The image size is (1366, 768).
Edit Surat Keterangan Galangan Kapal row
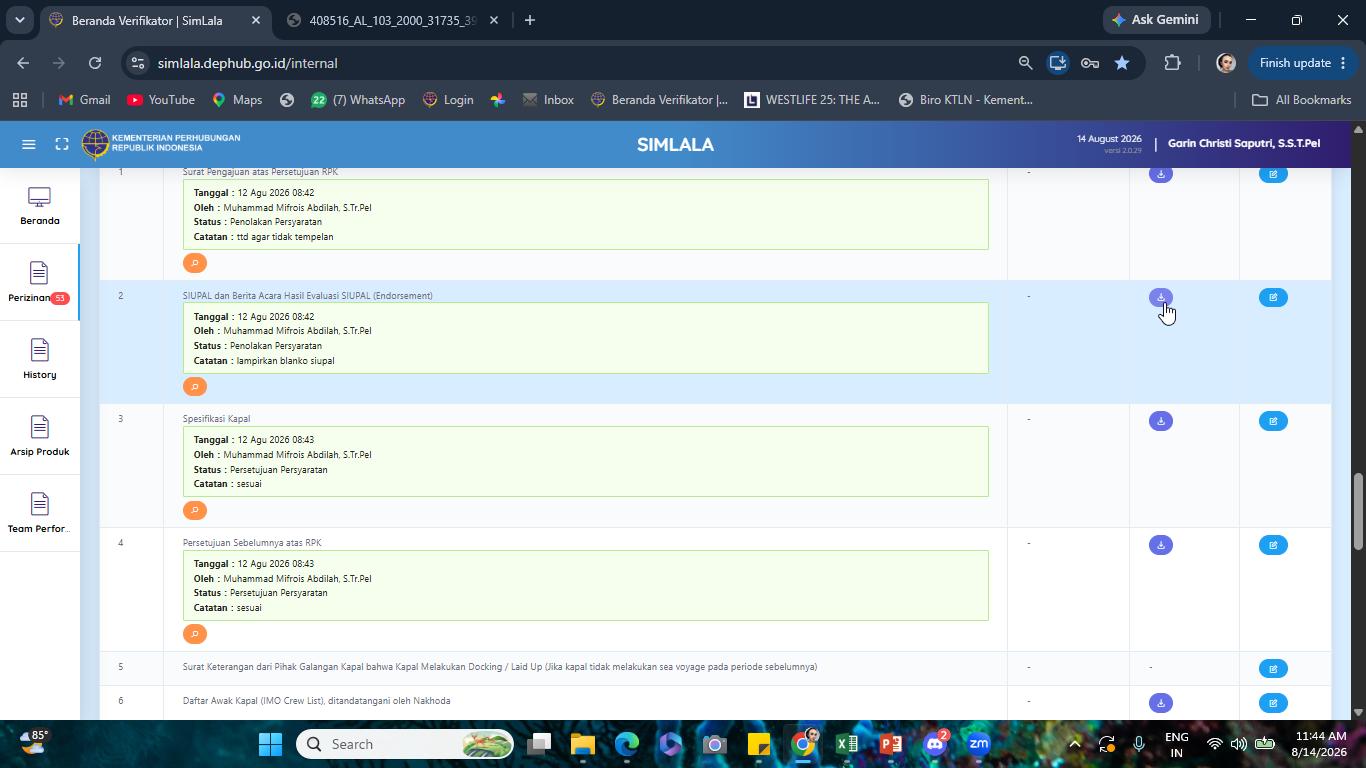tap(1273, 669)
